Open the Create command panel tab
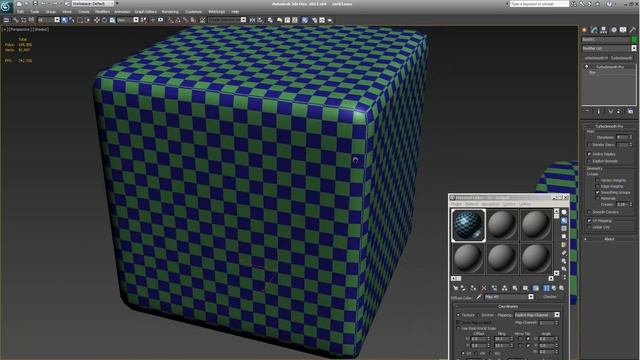Screen dimensions: 640x360 tap(584, 29)
